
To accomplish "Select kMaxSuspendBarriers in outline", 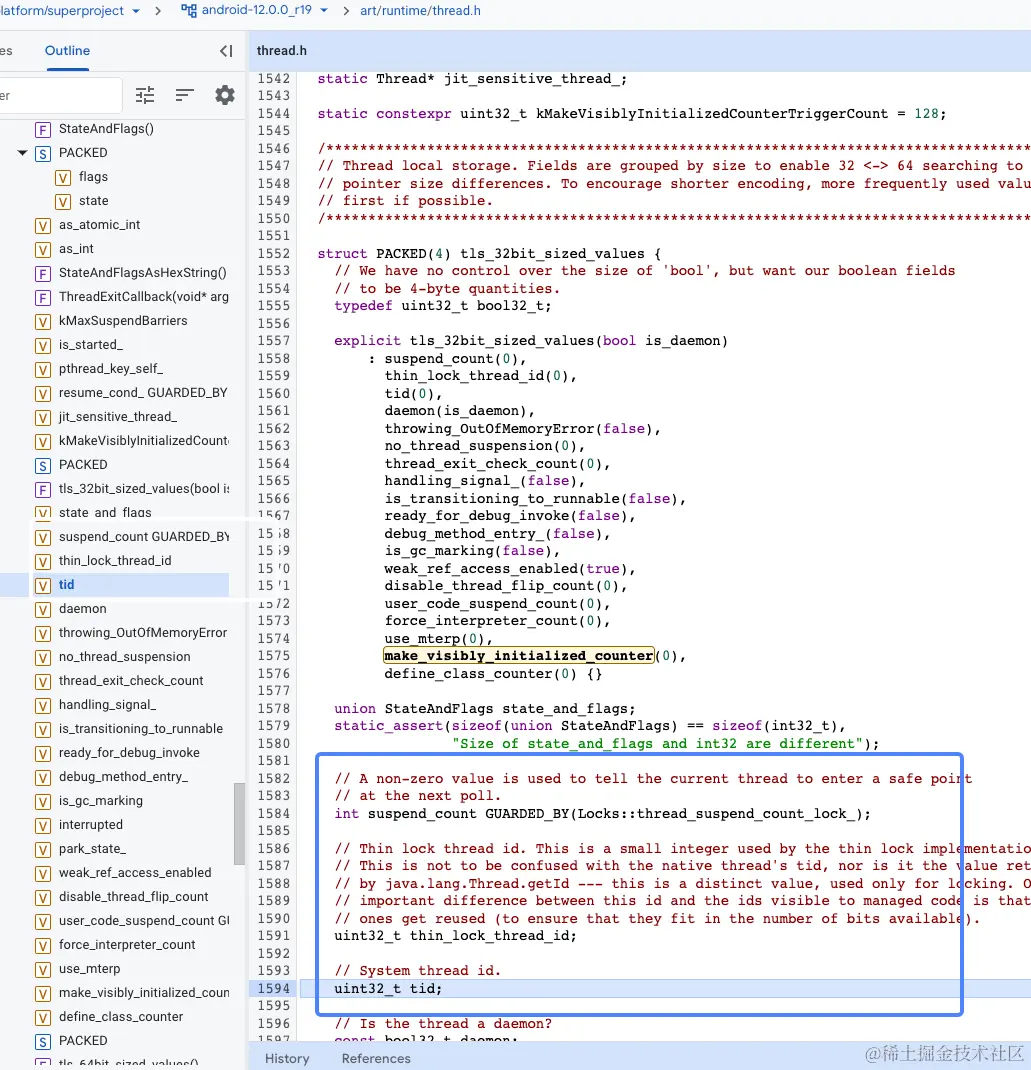I will (x=123, y=321).
